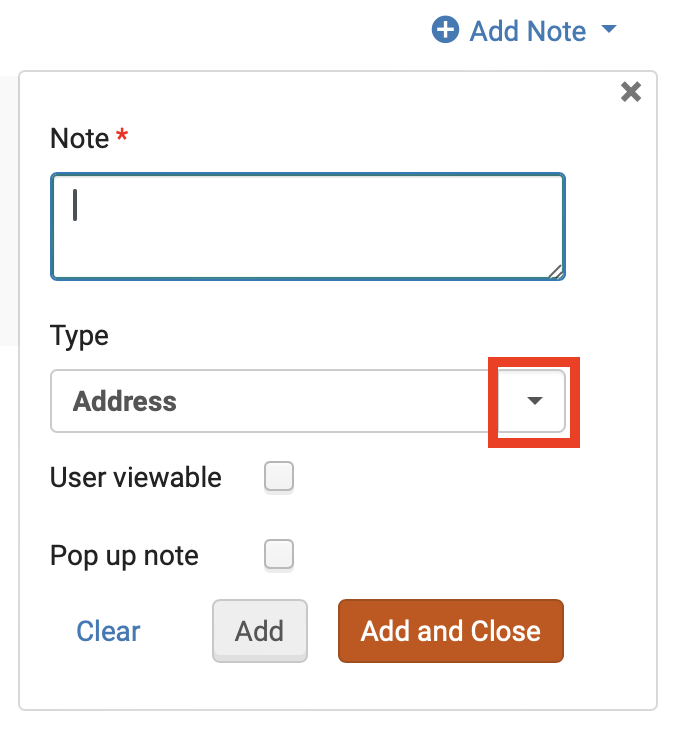This screenshot has height=748, width=674.
Task: Click the red required asterisk next to Note
Action: click(122, 137)
